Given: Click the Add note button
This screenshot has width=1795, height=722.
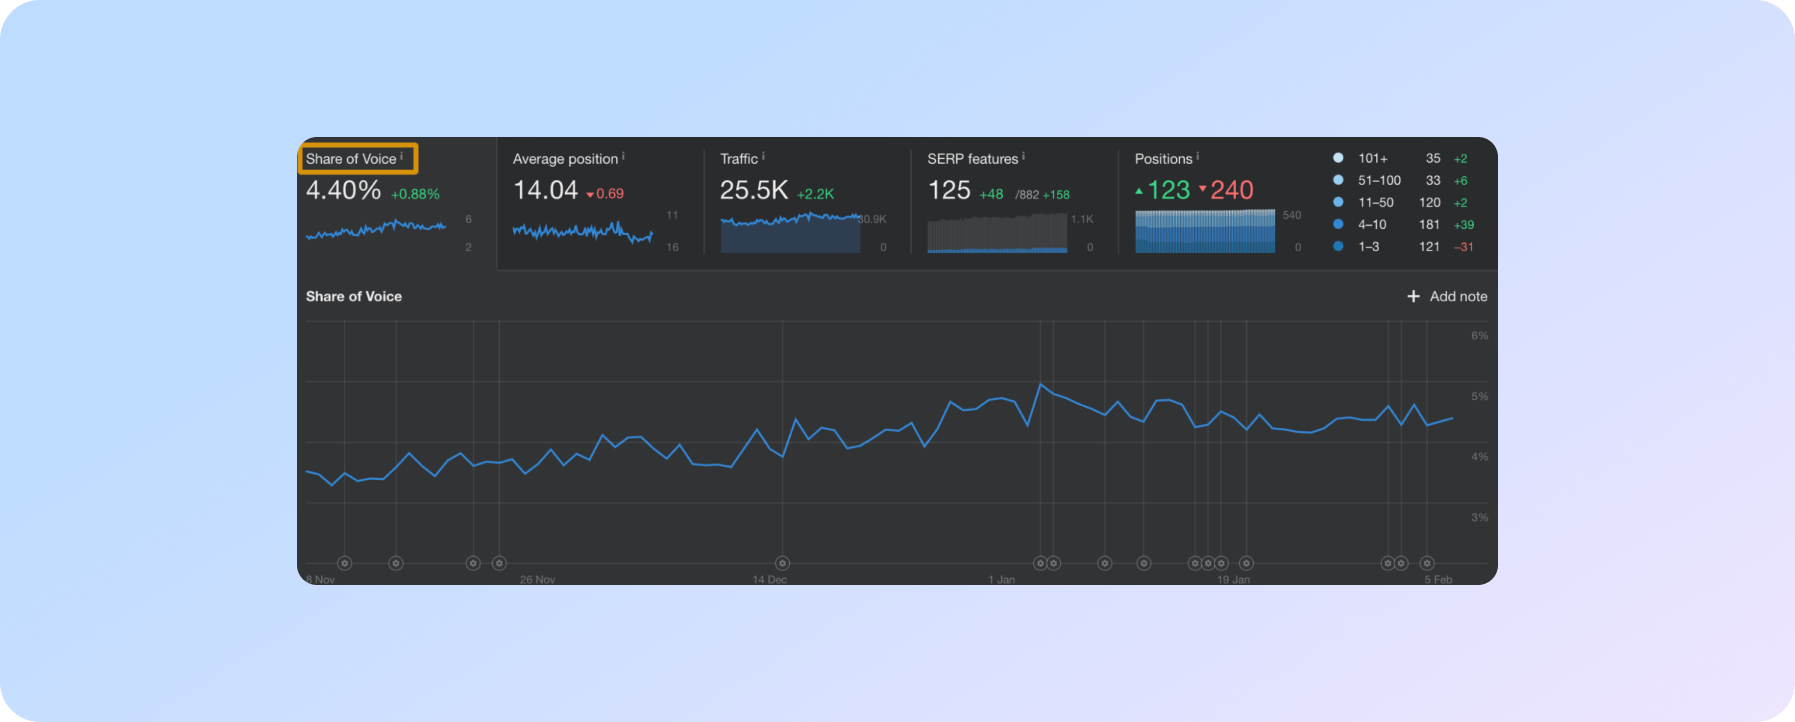Looking at the screenshot, I should [x=1447, y=296].
